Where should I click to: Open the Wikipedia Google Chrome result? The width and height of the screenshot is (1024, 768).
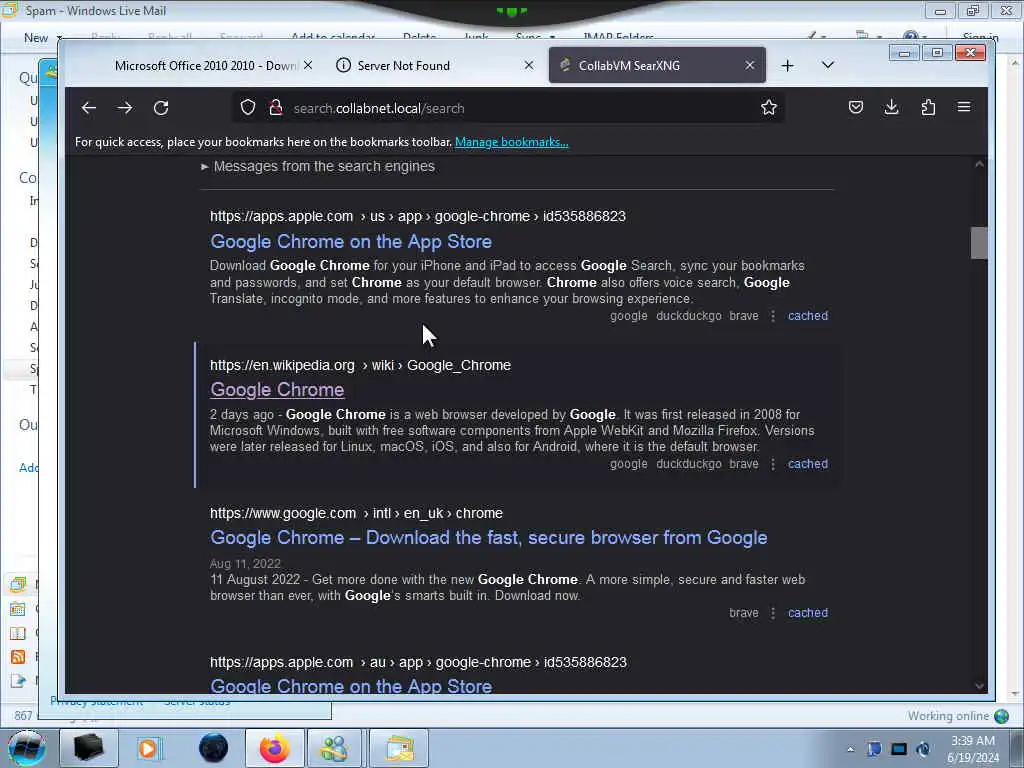tap(277, 390)
